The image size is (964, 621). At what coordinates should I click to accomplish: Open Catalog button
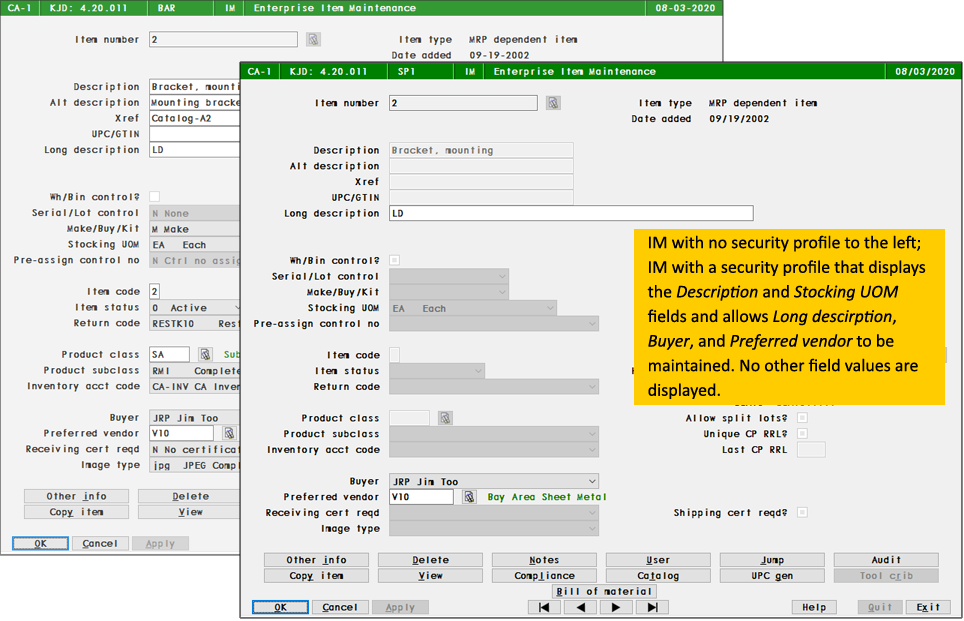(658, 576)
